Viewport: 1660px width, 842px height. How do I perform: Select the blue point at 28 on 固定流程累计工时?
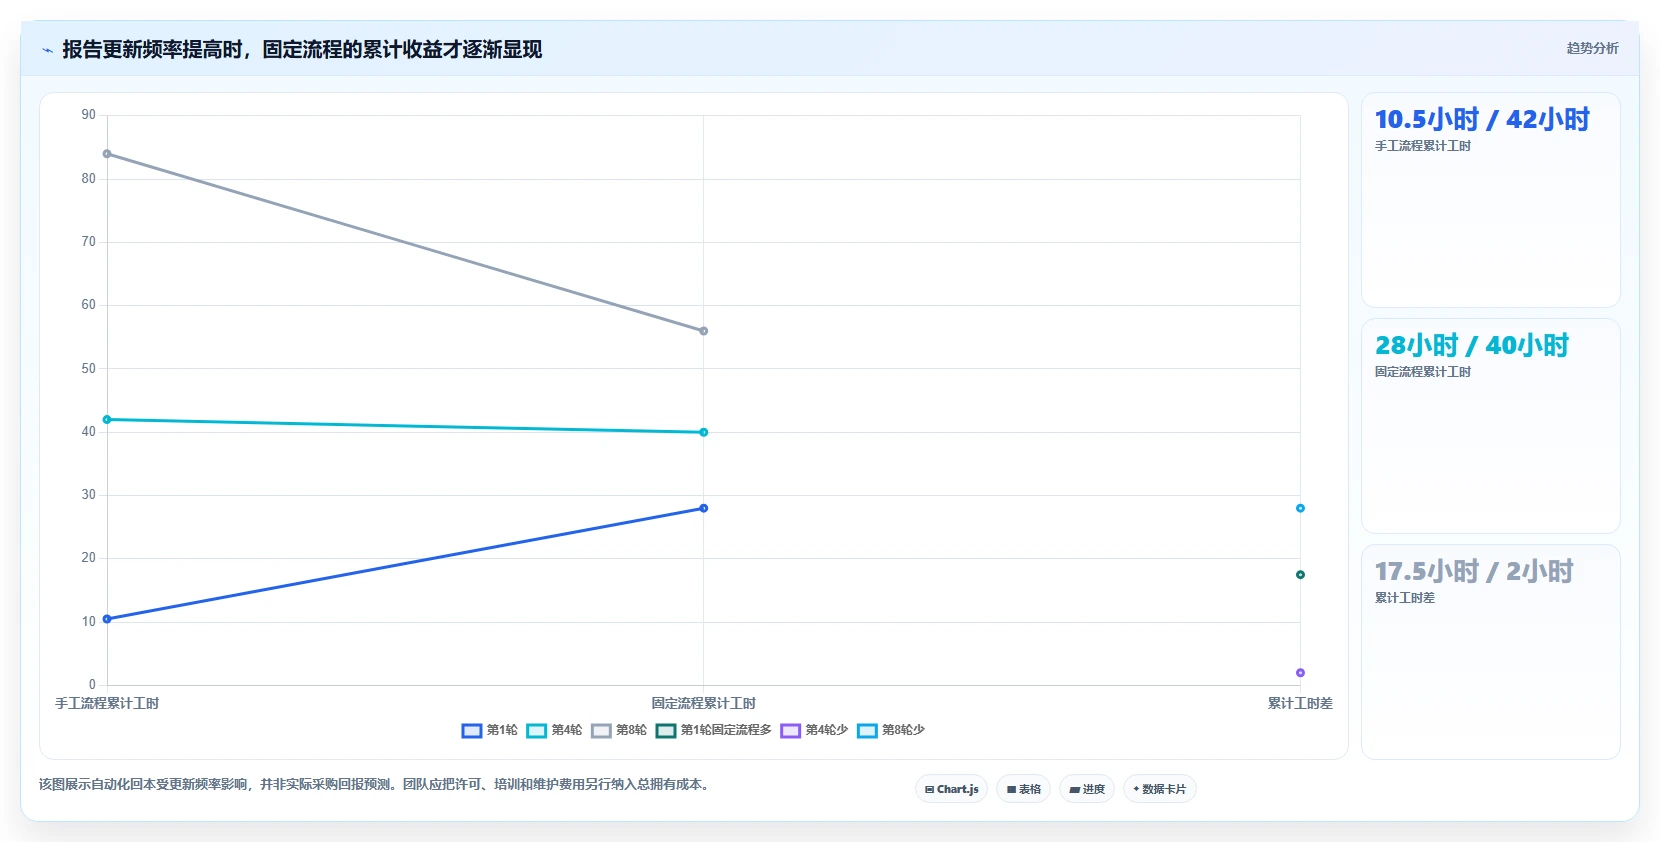[x=704, y=508]
